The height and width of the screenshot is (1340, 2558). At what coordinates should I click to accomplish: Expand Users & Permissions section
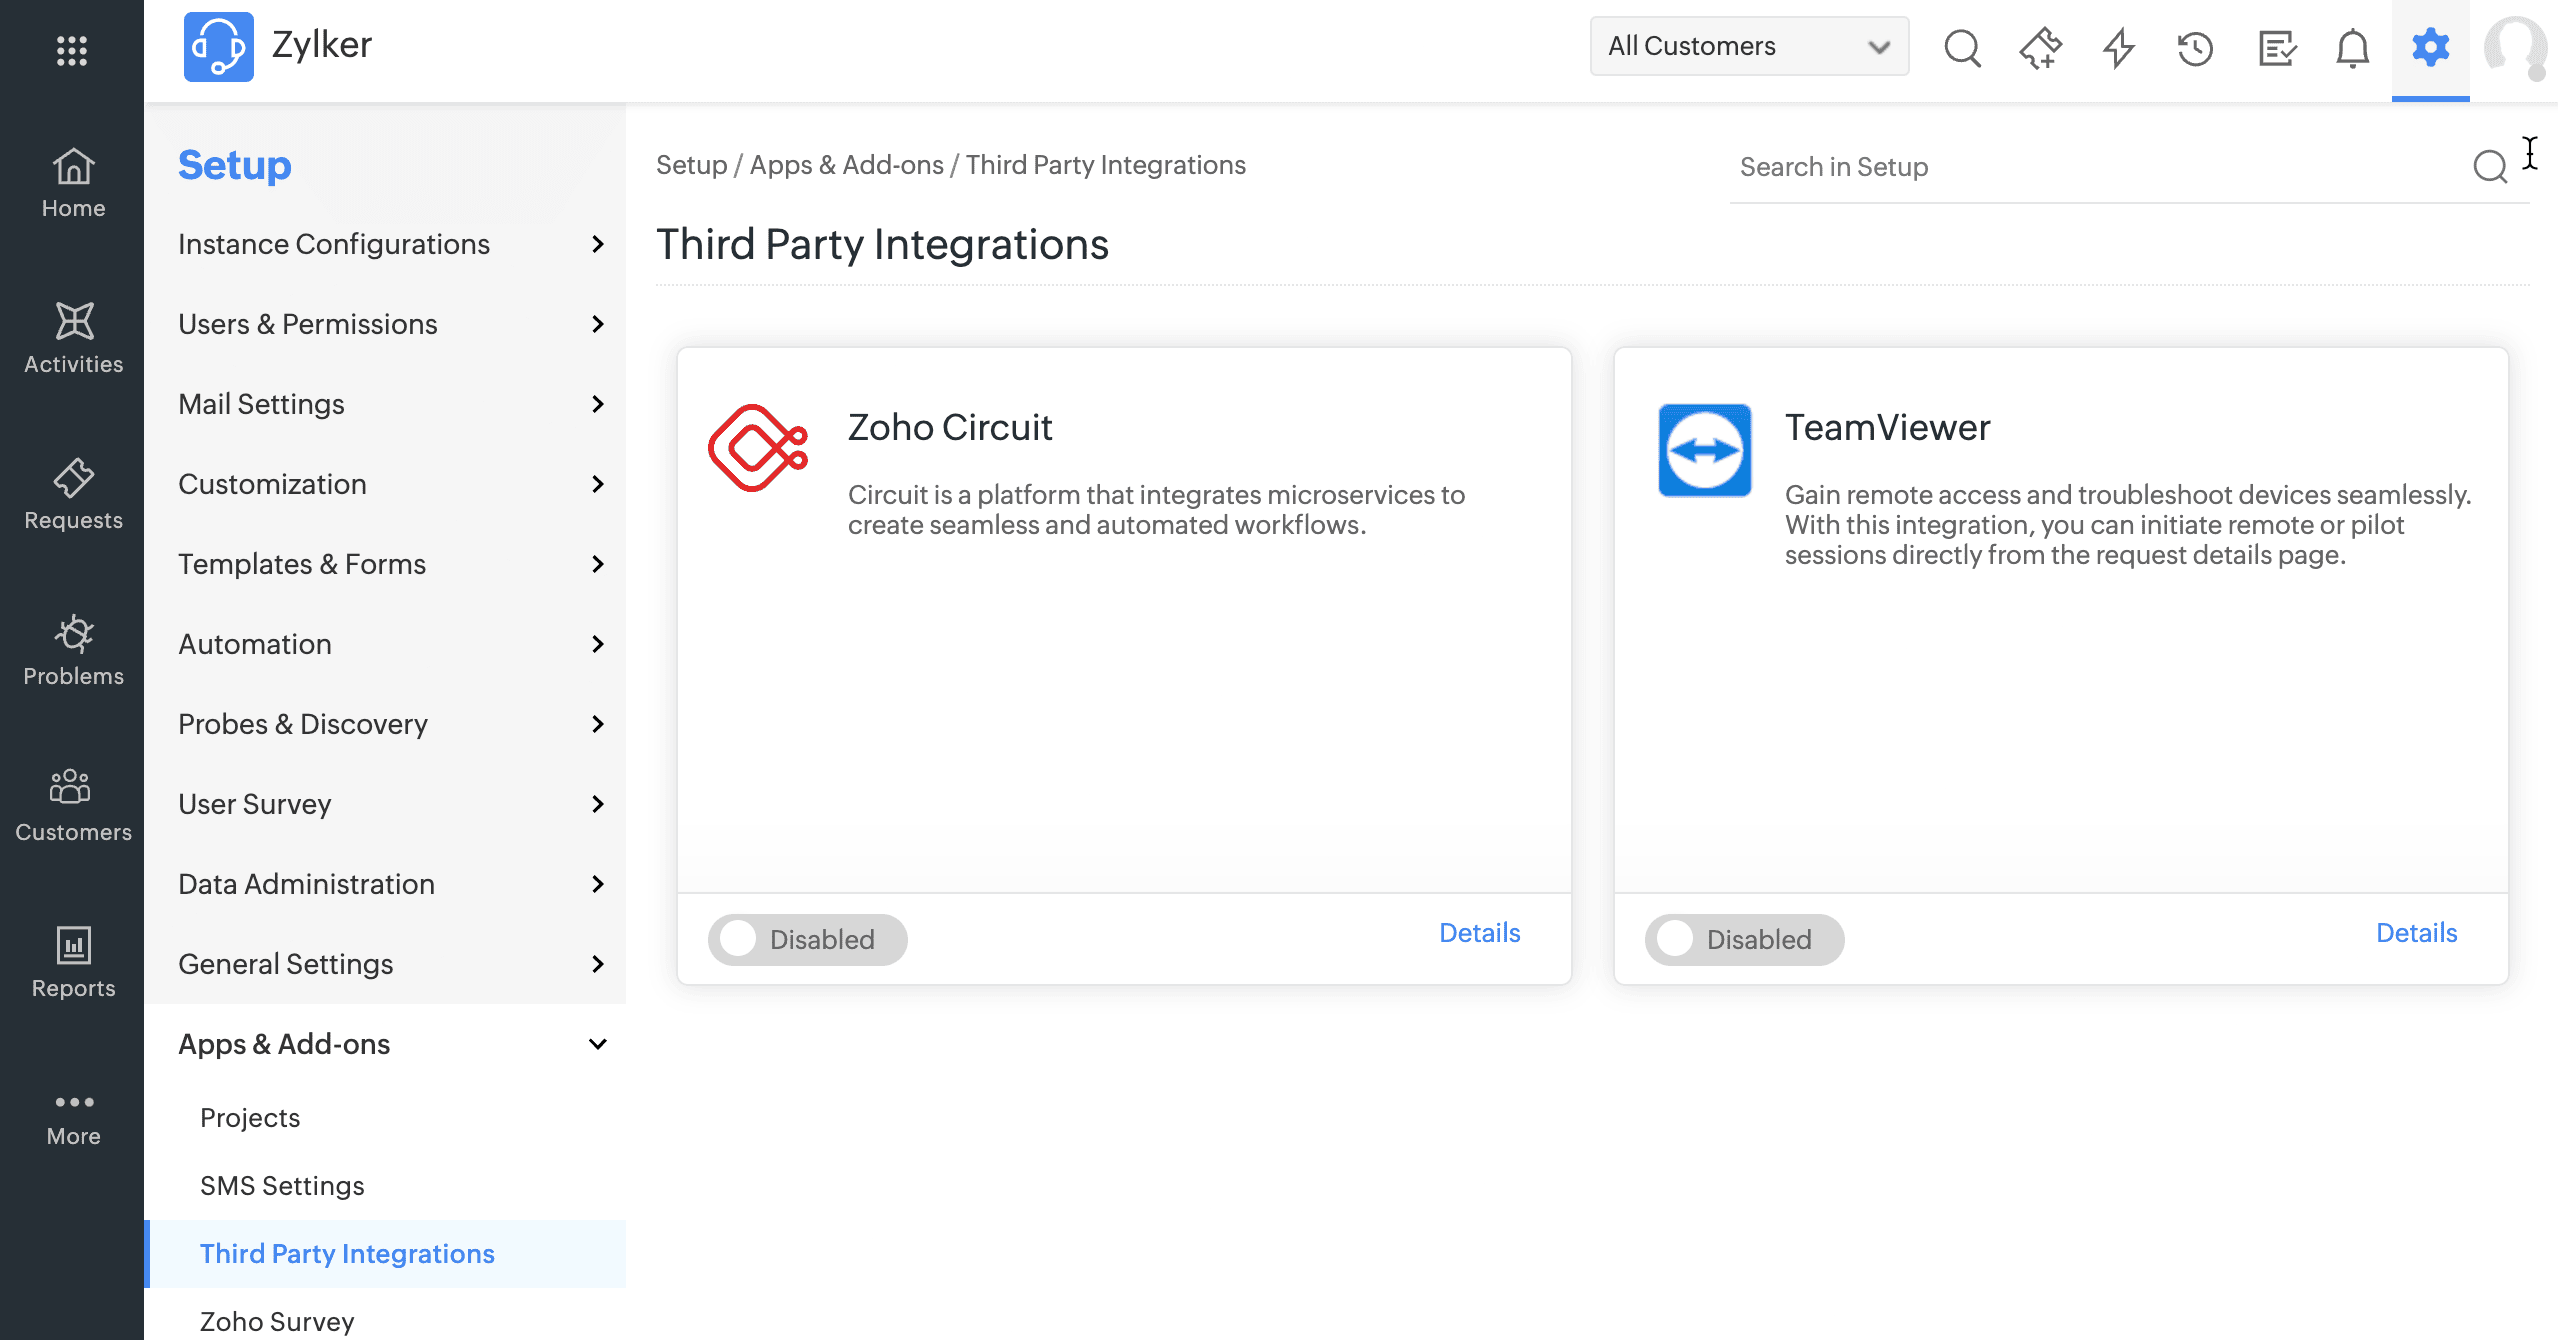click(392, 324)
